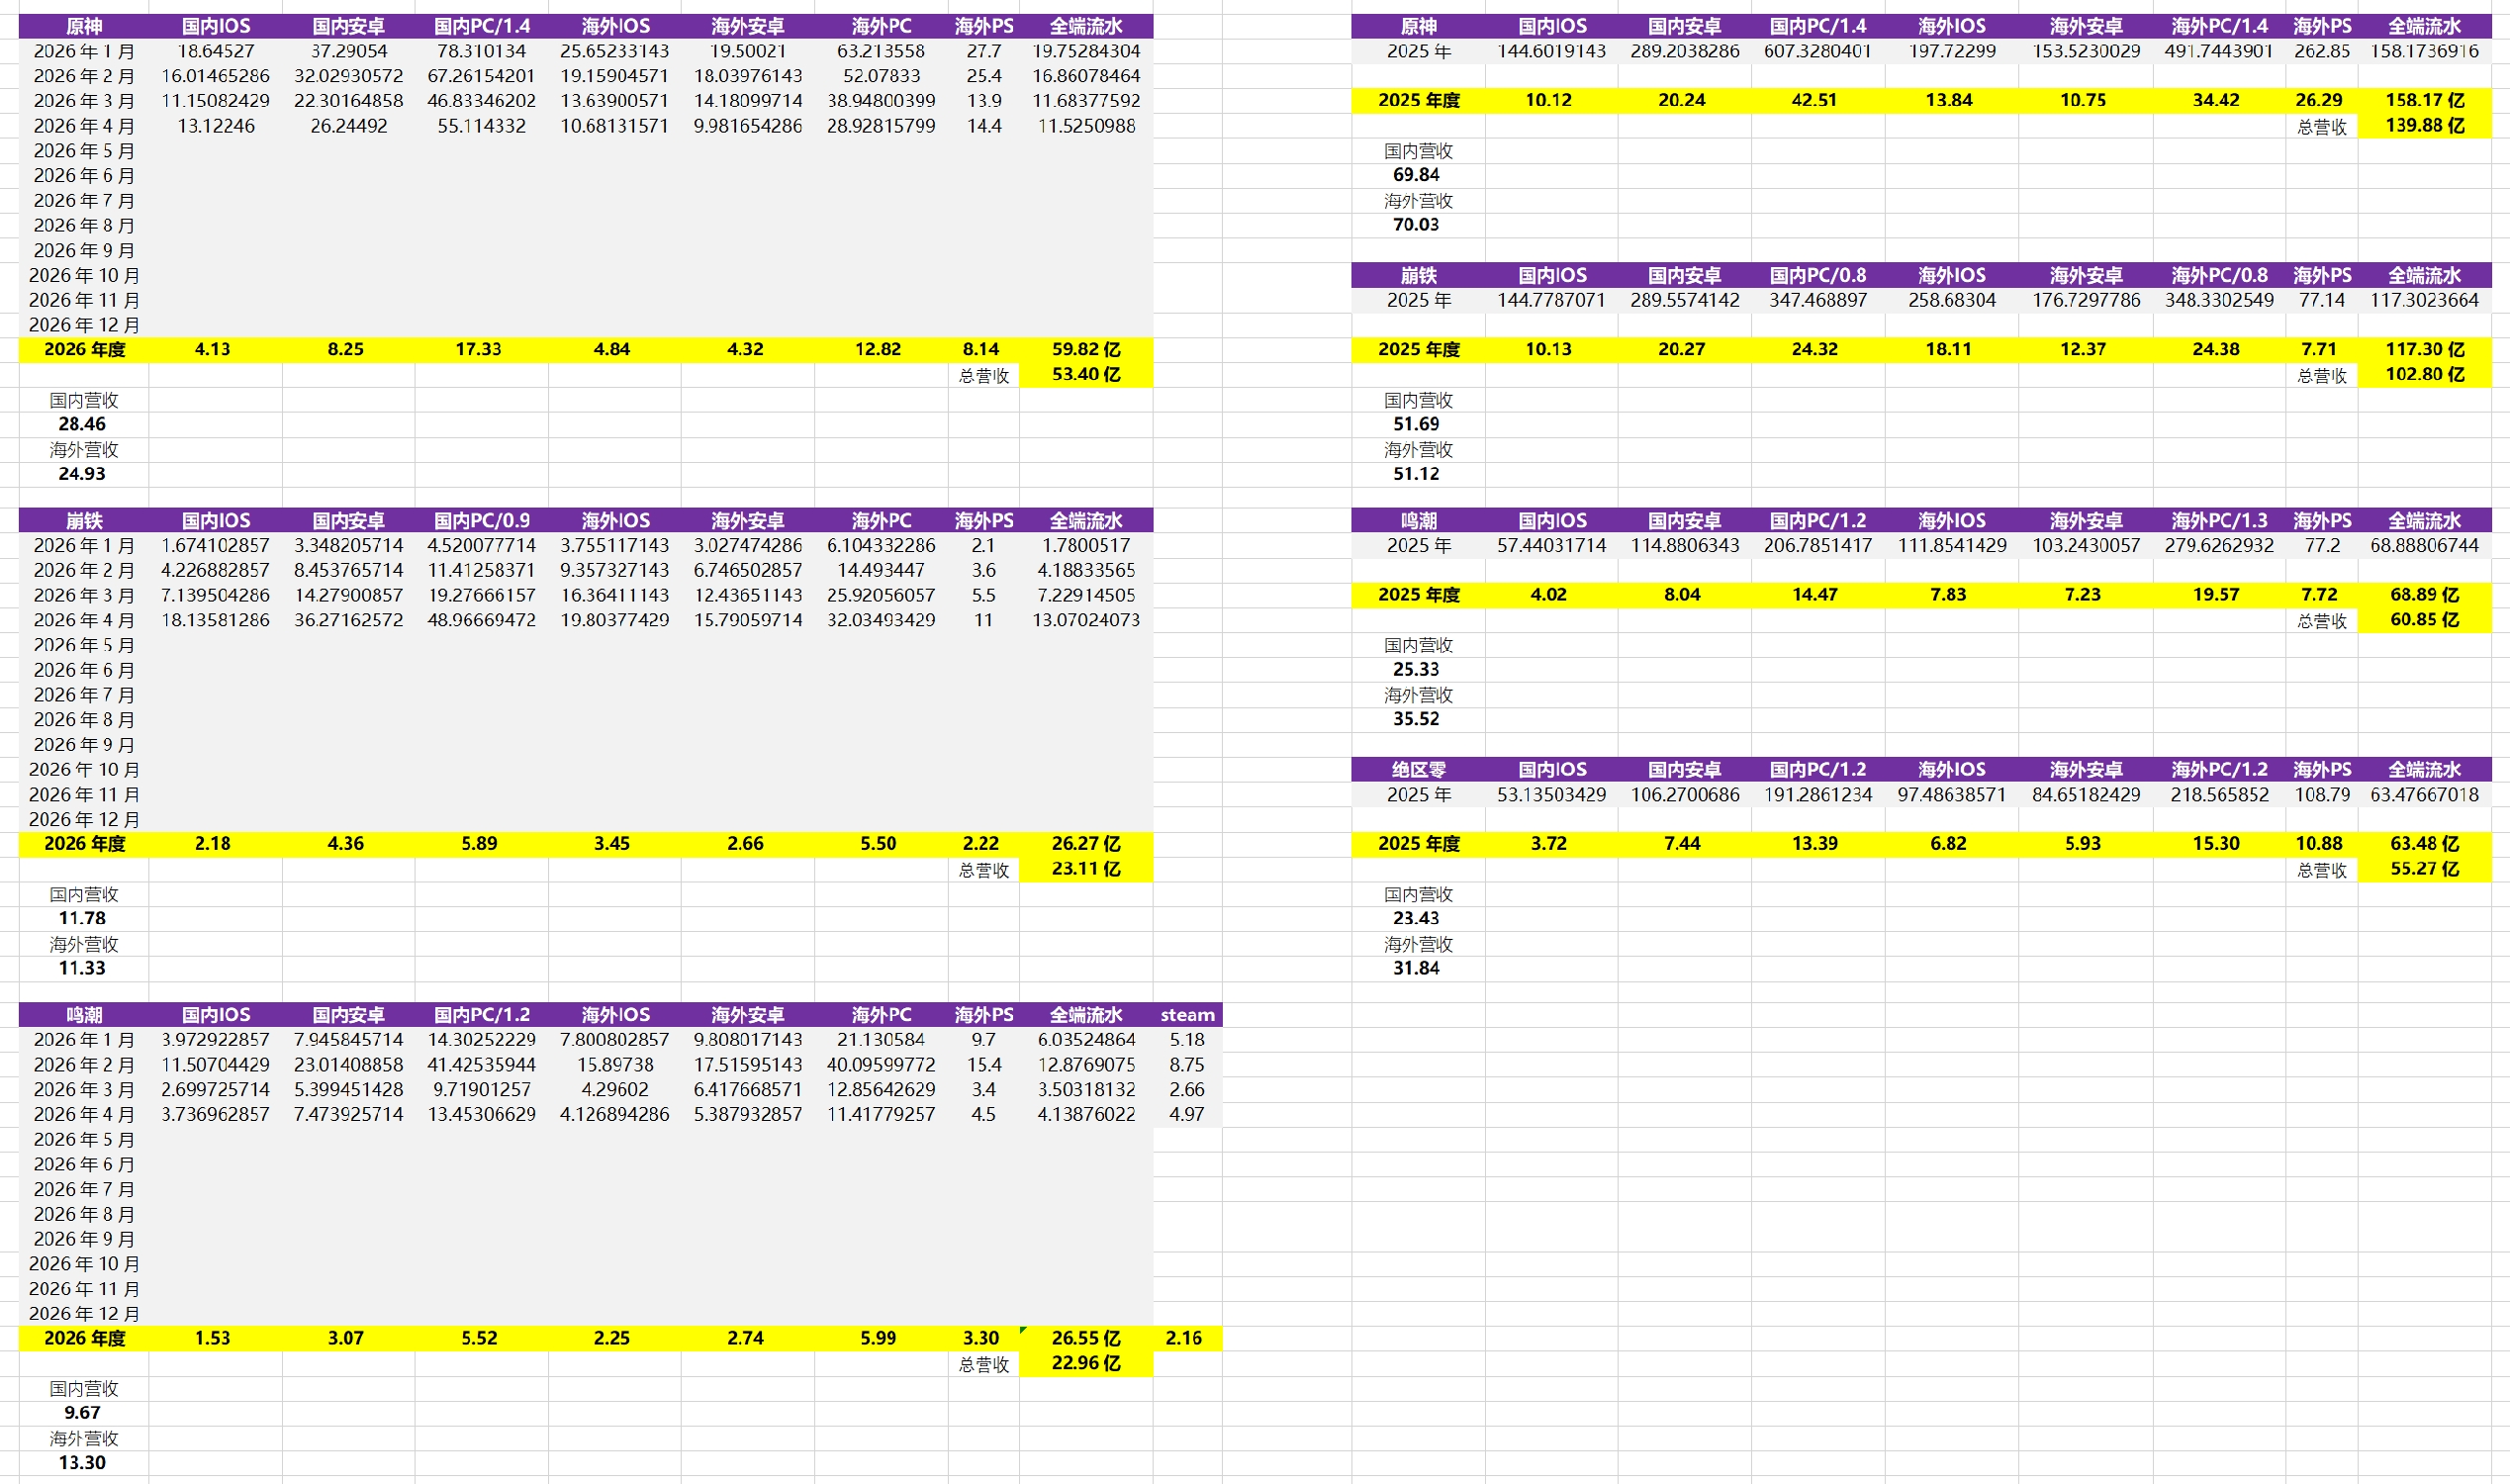This screenshot has width=2510, height=1484.
Task: Click the cell containing 23.01408858
Action: click(348, 1065)
